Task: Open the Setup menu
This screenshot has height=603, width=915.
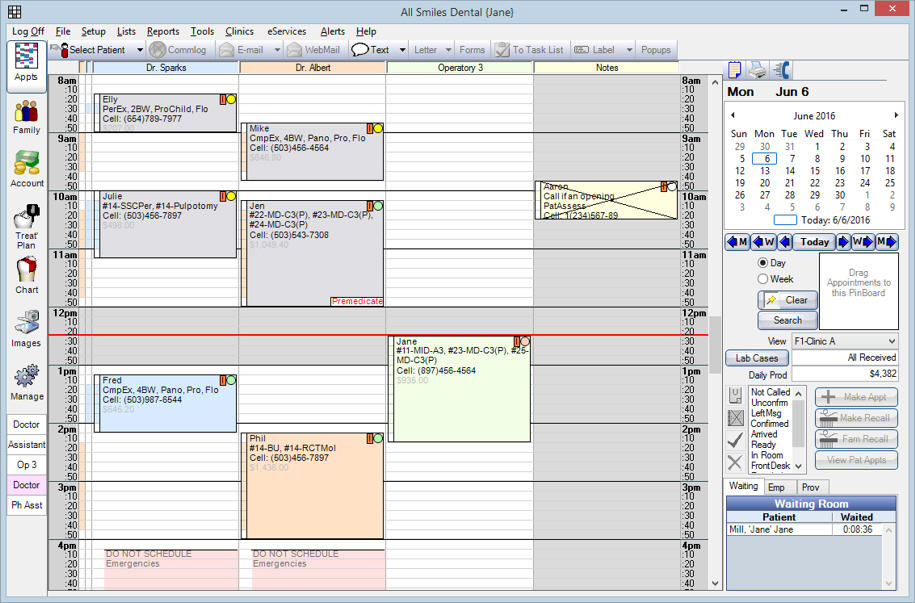Action: click(93, 32)
